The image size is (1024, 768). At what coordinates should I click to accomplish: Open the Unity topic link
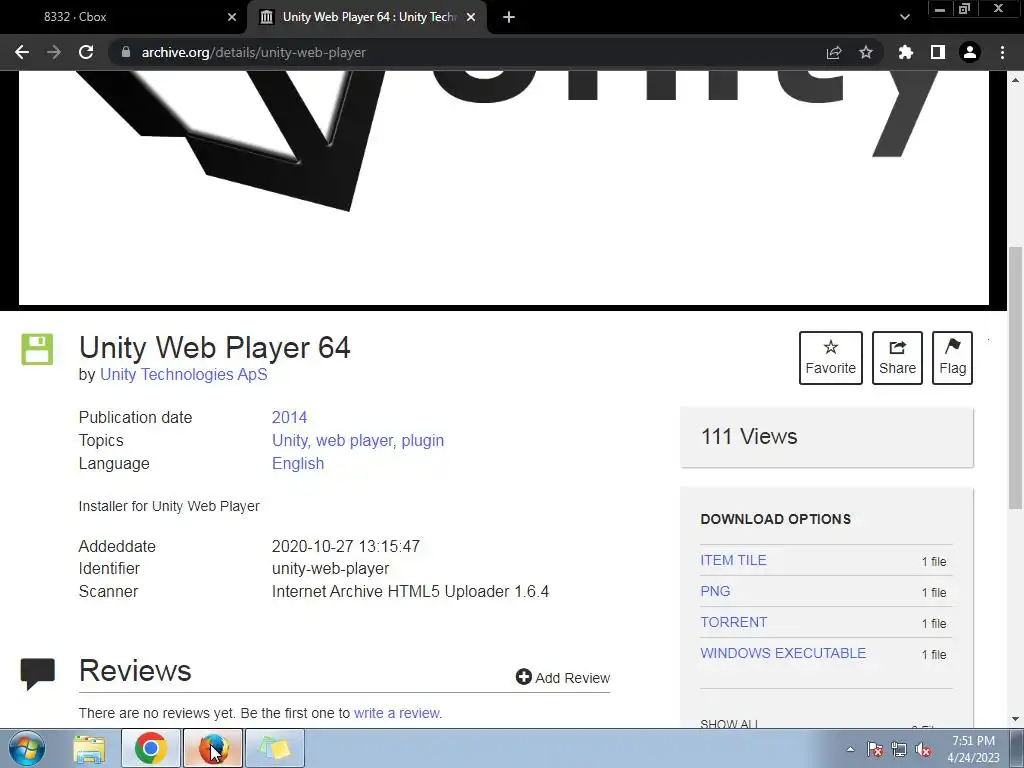click(x=289, y=440)
